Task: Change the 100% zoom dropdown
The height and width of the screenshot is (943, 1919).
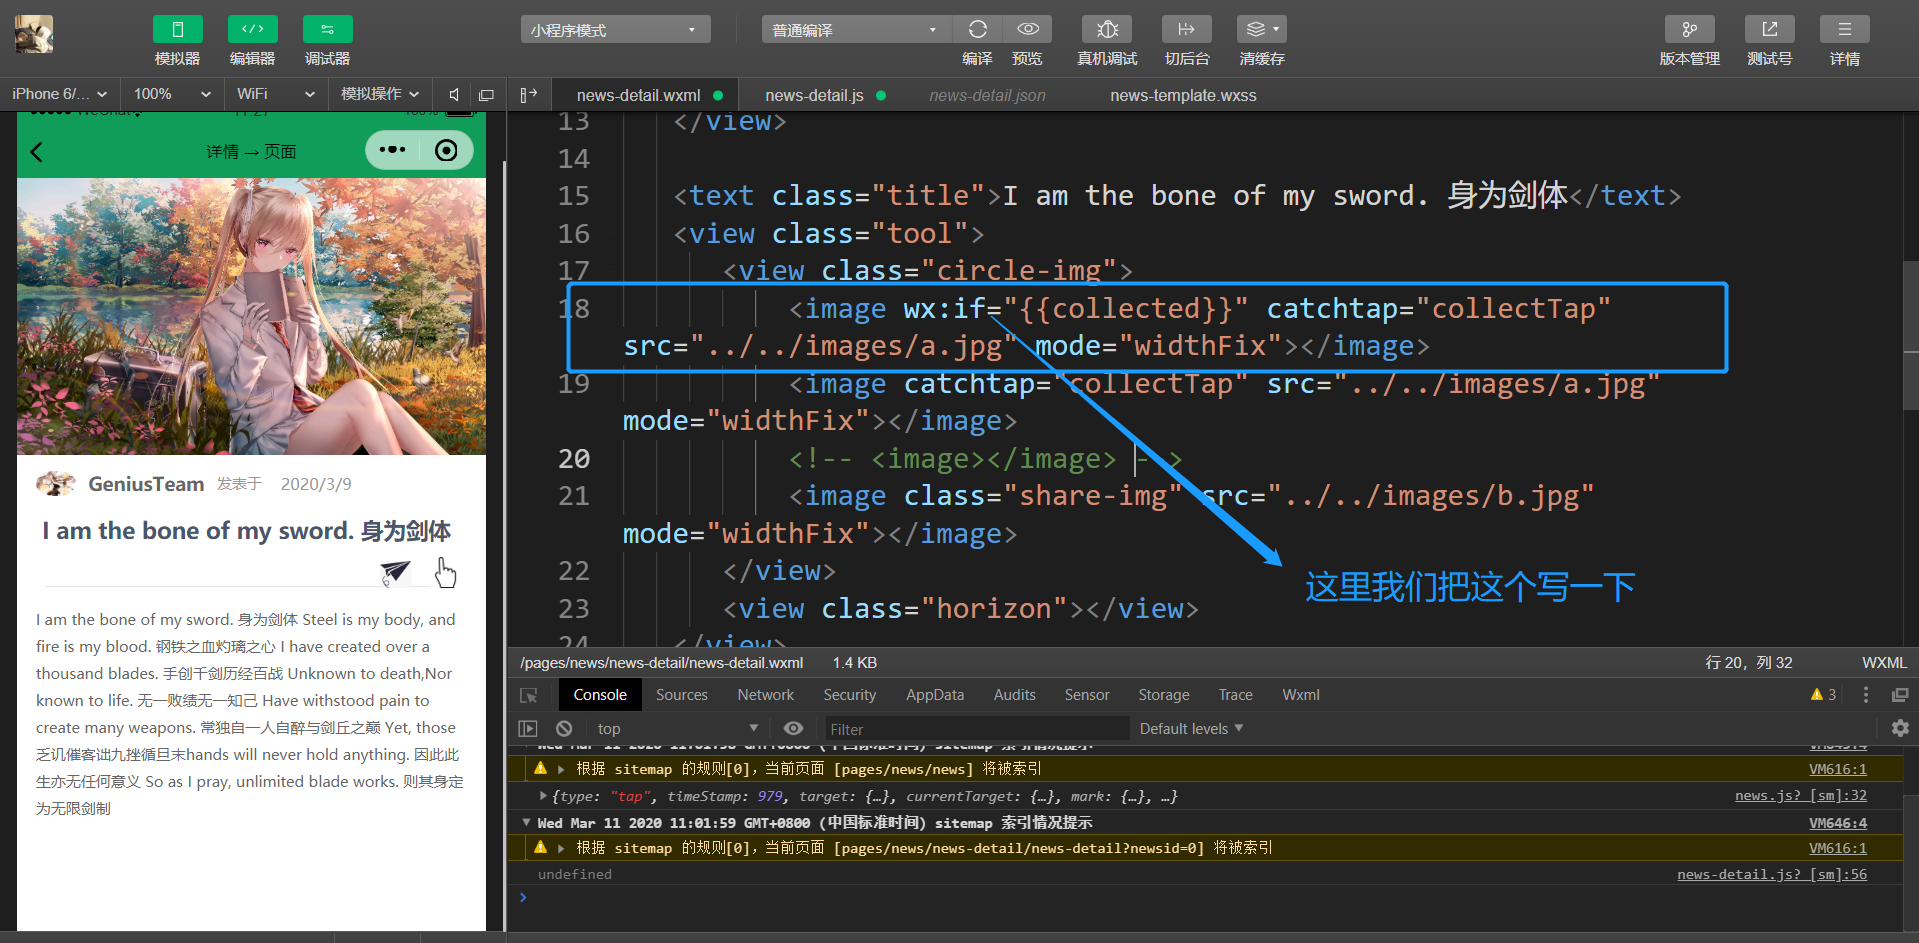Action: pos(172,94)
